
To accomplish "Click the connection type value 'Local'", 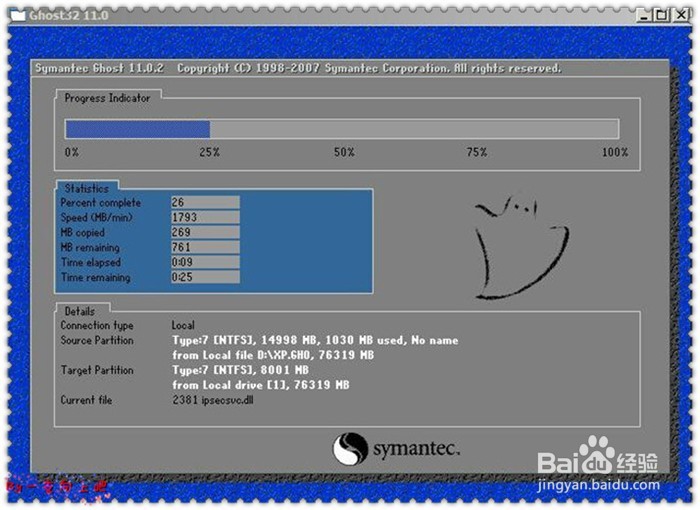I will [183, 325].
